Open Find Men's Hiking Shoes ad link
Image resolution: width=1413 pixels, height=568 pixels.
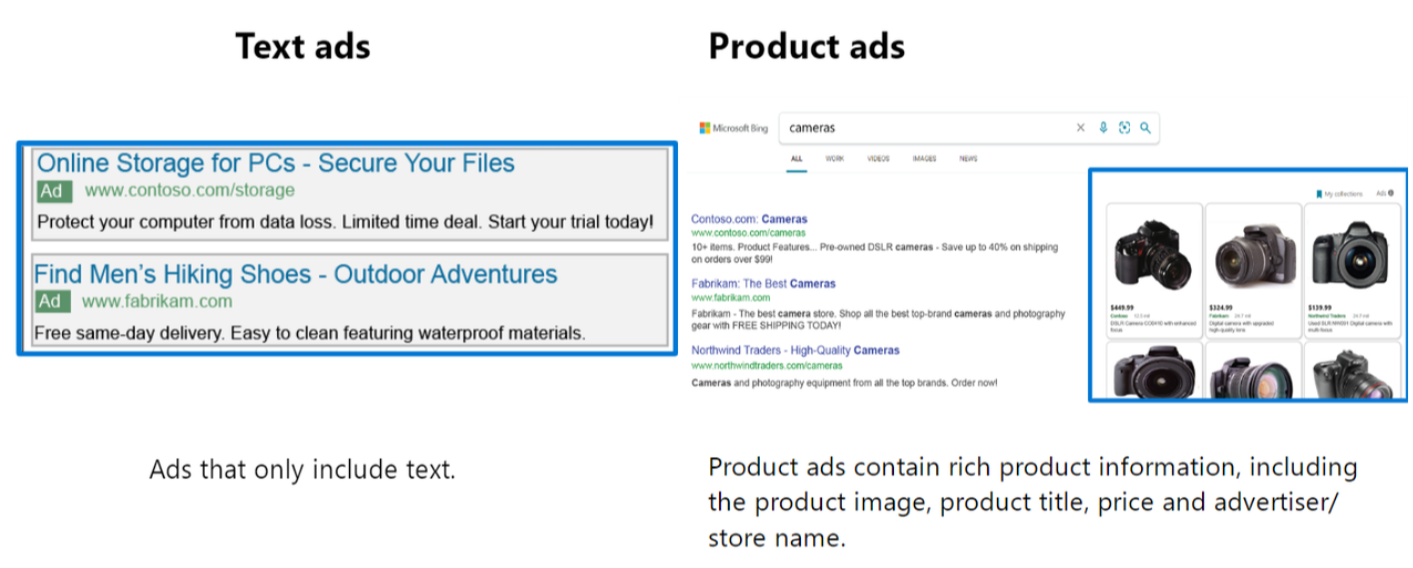[295, 274]
